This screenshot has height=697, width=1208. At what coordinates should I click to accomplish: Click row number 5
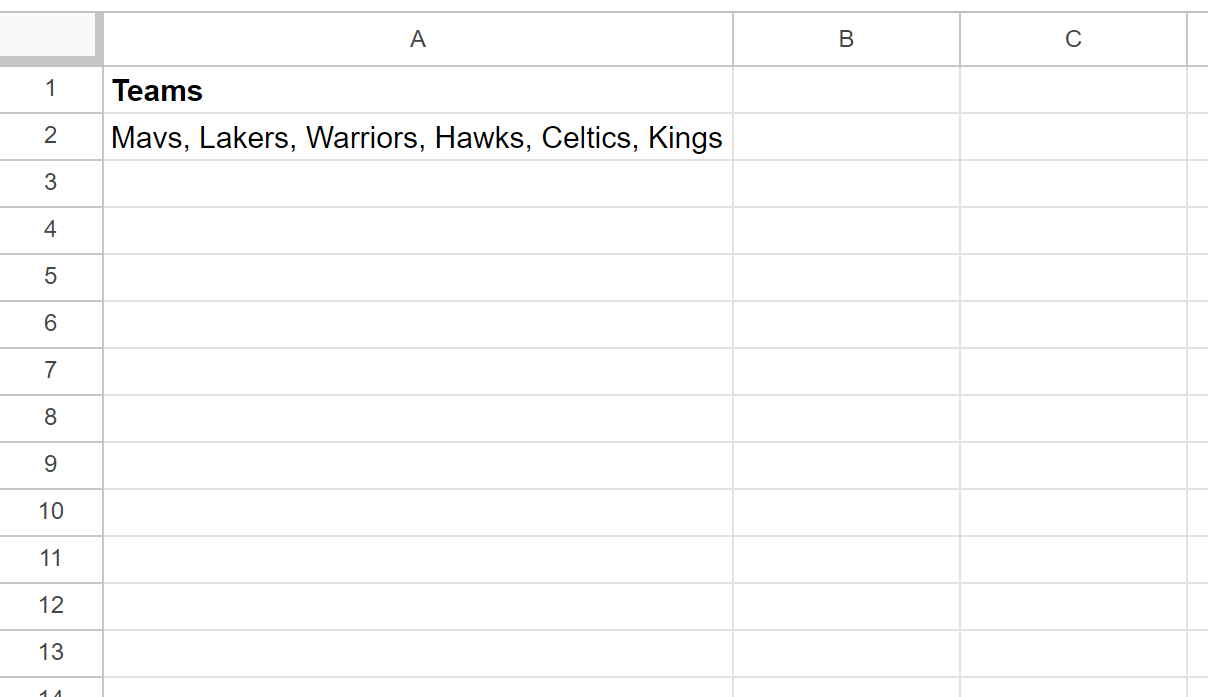point(51,276)
